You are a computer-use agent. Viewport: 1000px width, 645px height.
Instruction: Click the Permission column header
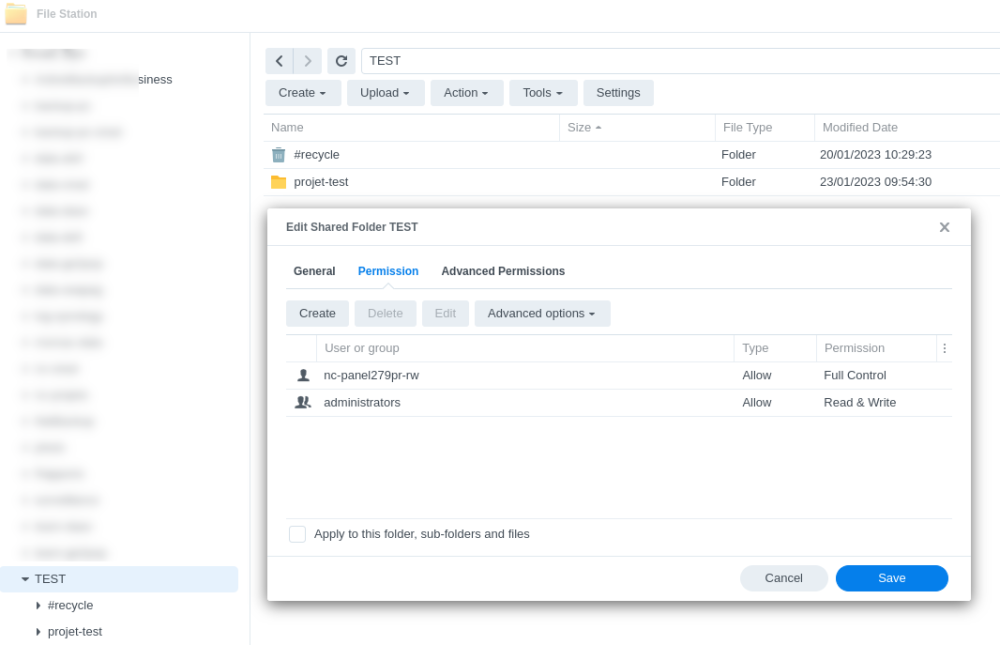pyautogui.click(x=876, y=348)
